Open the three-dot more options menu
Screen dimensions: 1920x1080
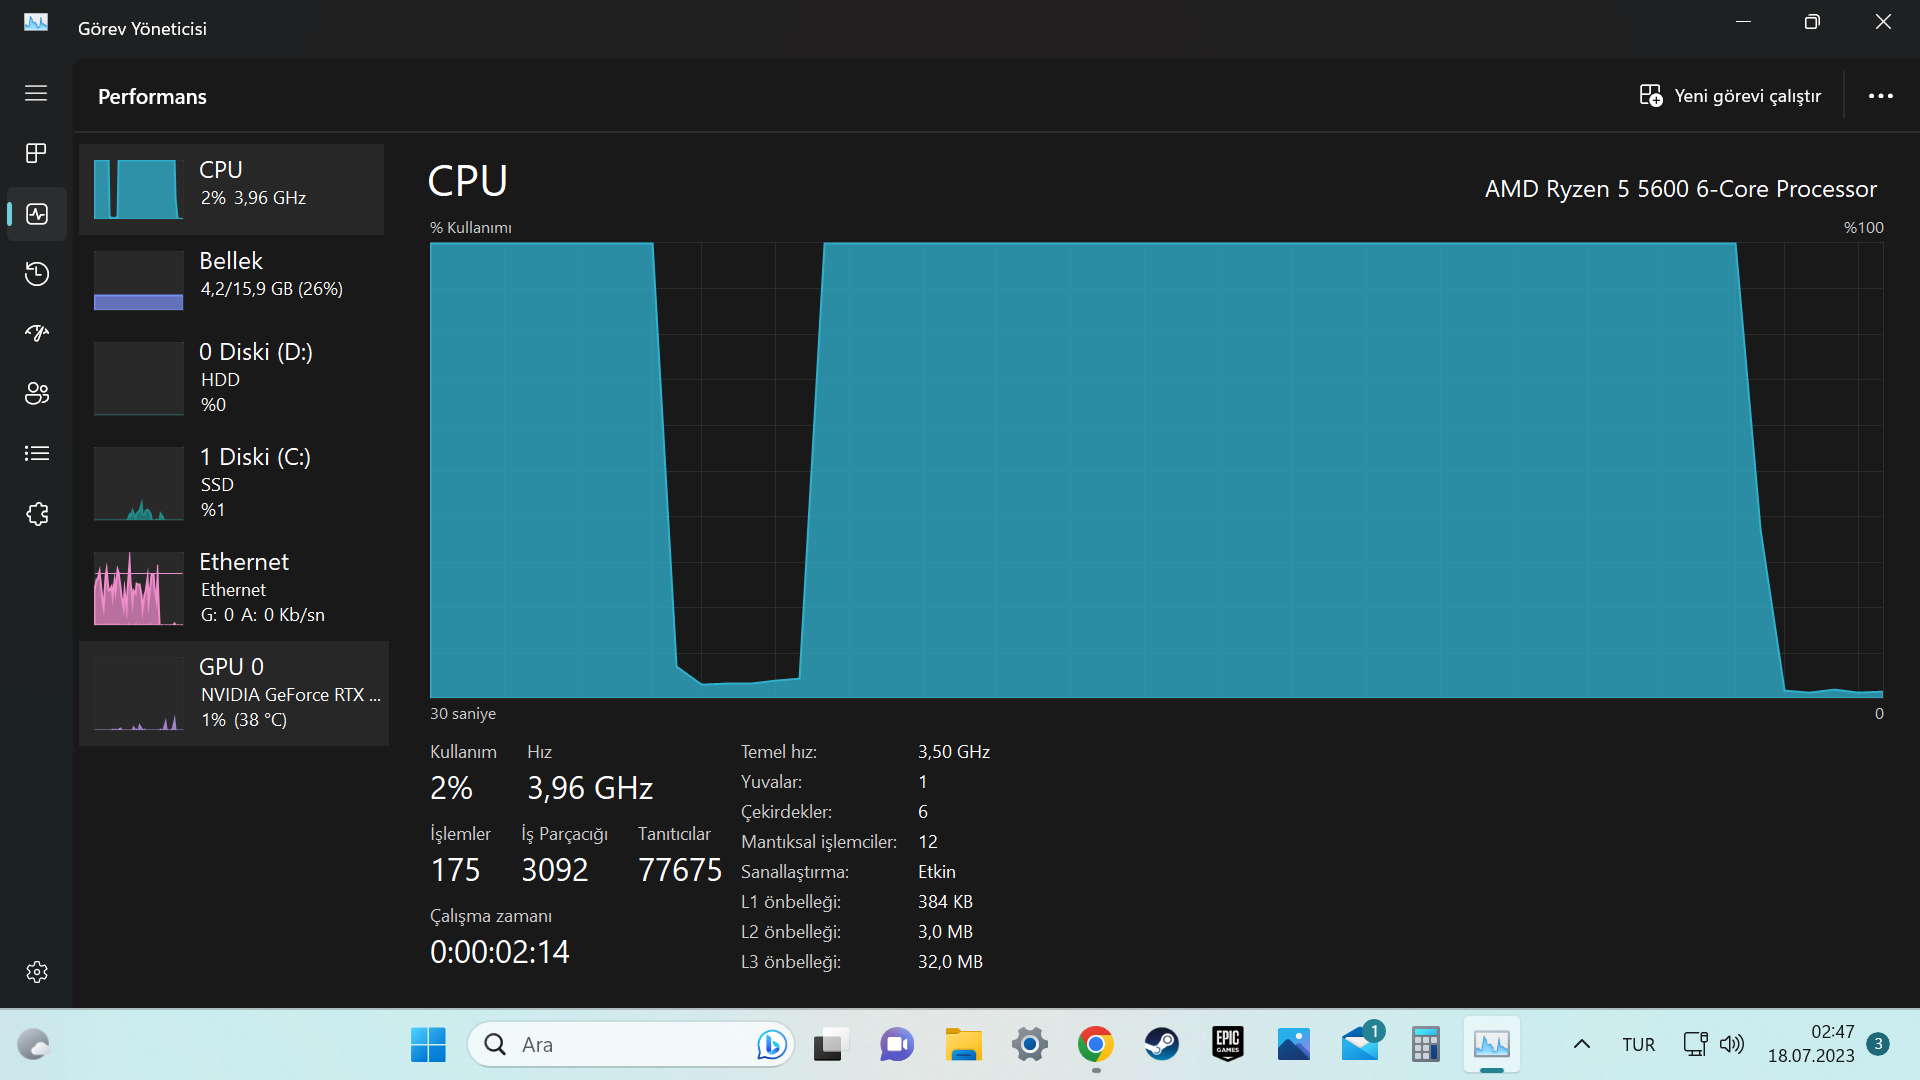(x=1881, y=96)
